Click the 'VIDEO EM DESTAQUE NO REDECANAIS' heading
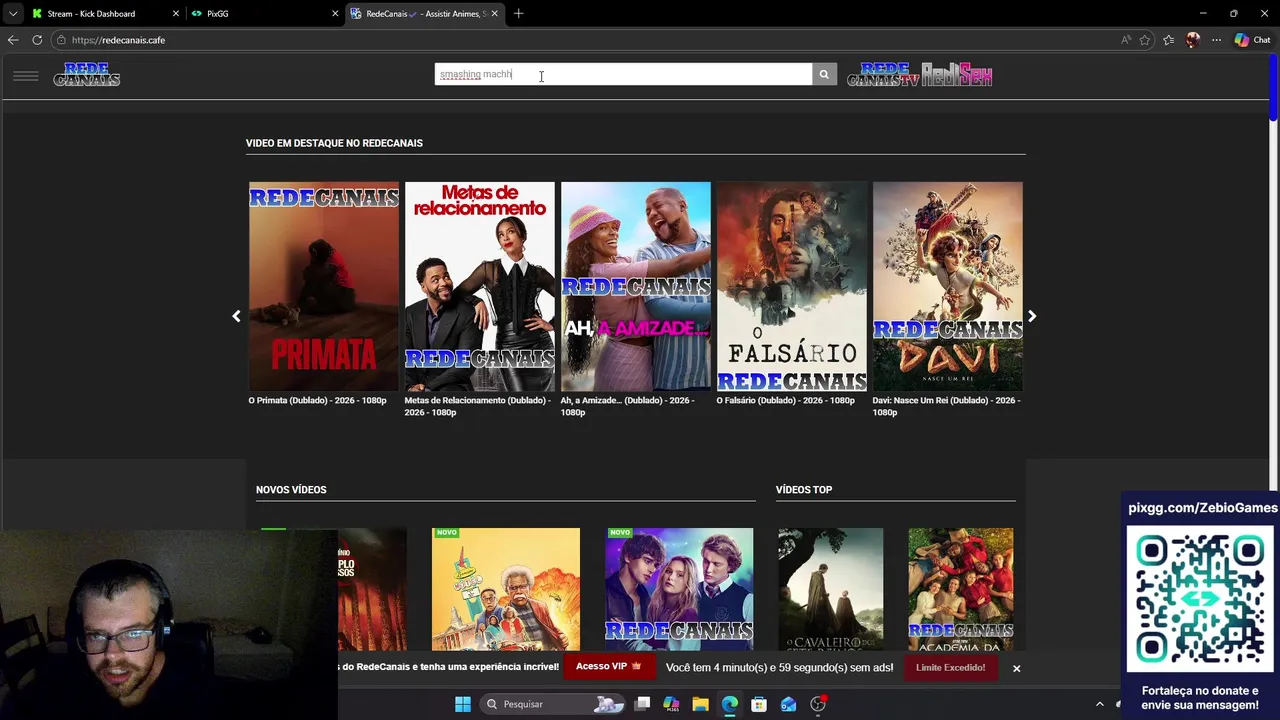 point(334,143)
